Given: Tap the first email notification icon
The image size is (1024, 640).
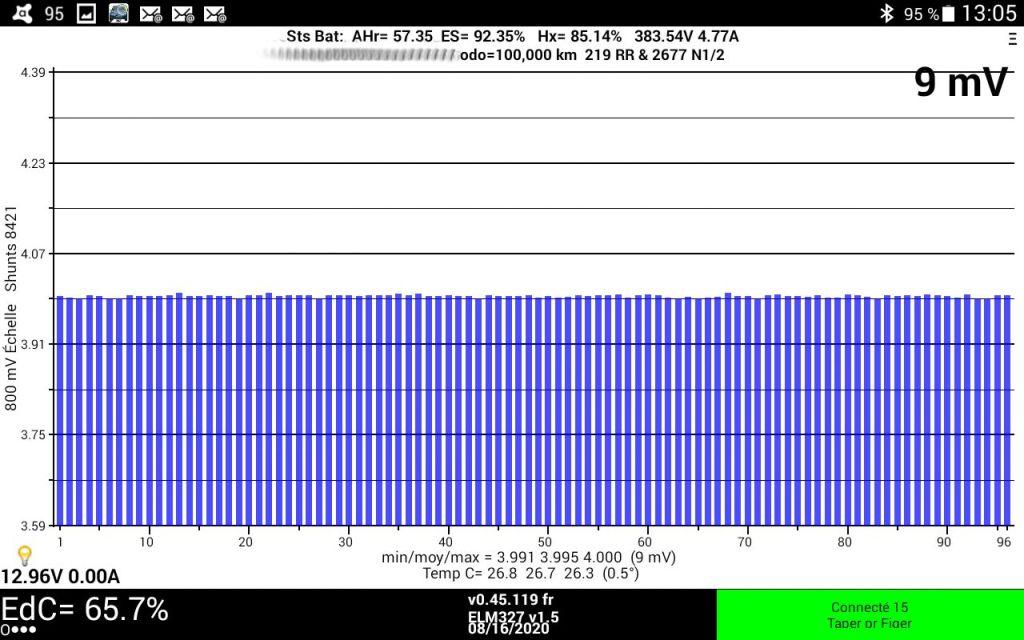Looking at the screenshot, I should [150, 13].
